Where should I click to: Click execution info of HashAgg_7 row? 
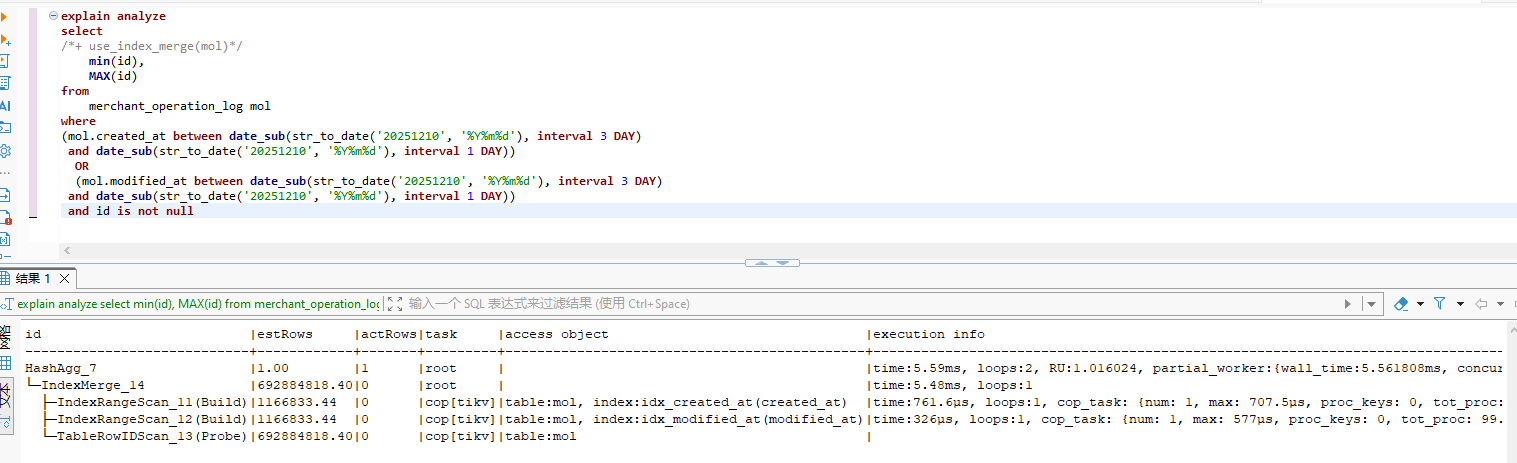(x=1187, y=368)
